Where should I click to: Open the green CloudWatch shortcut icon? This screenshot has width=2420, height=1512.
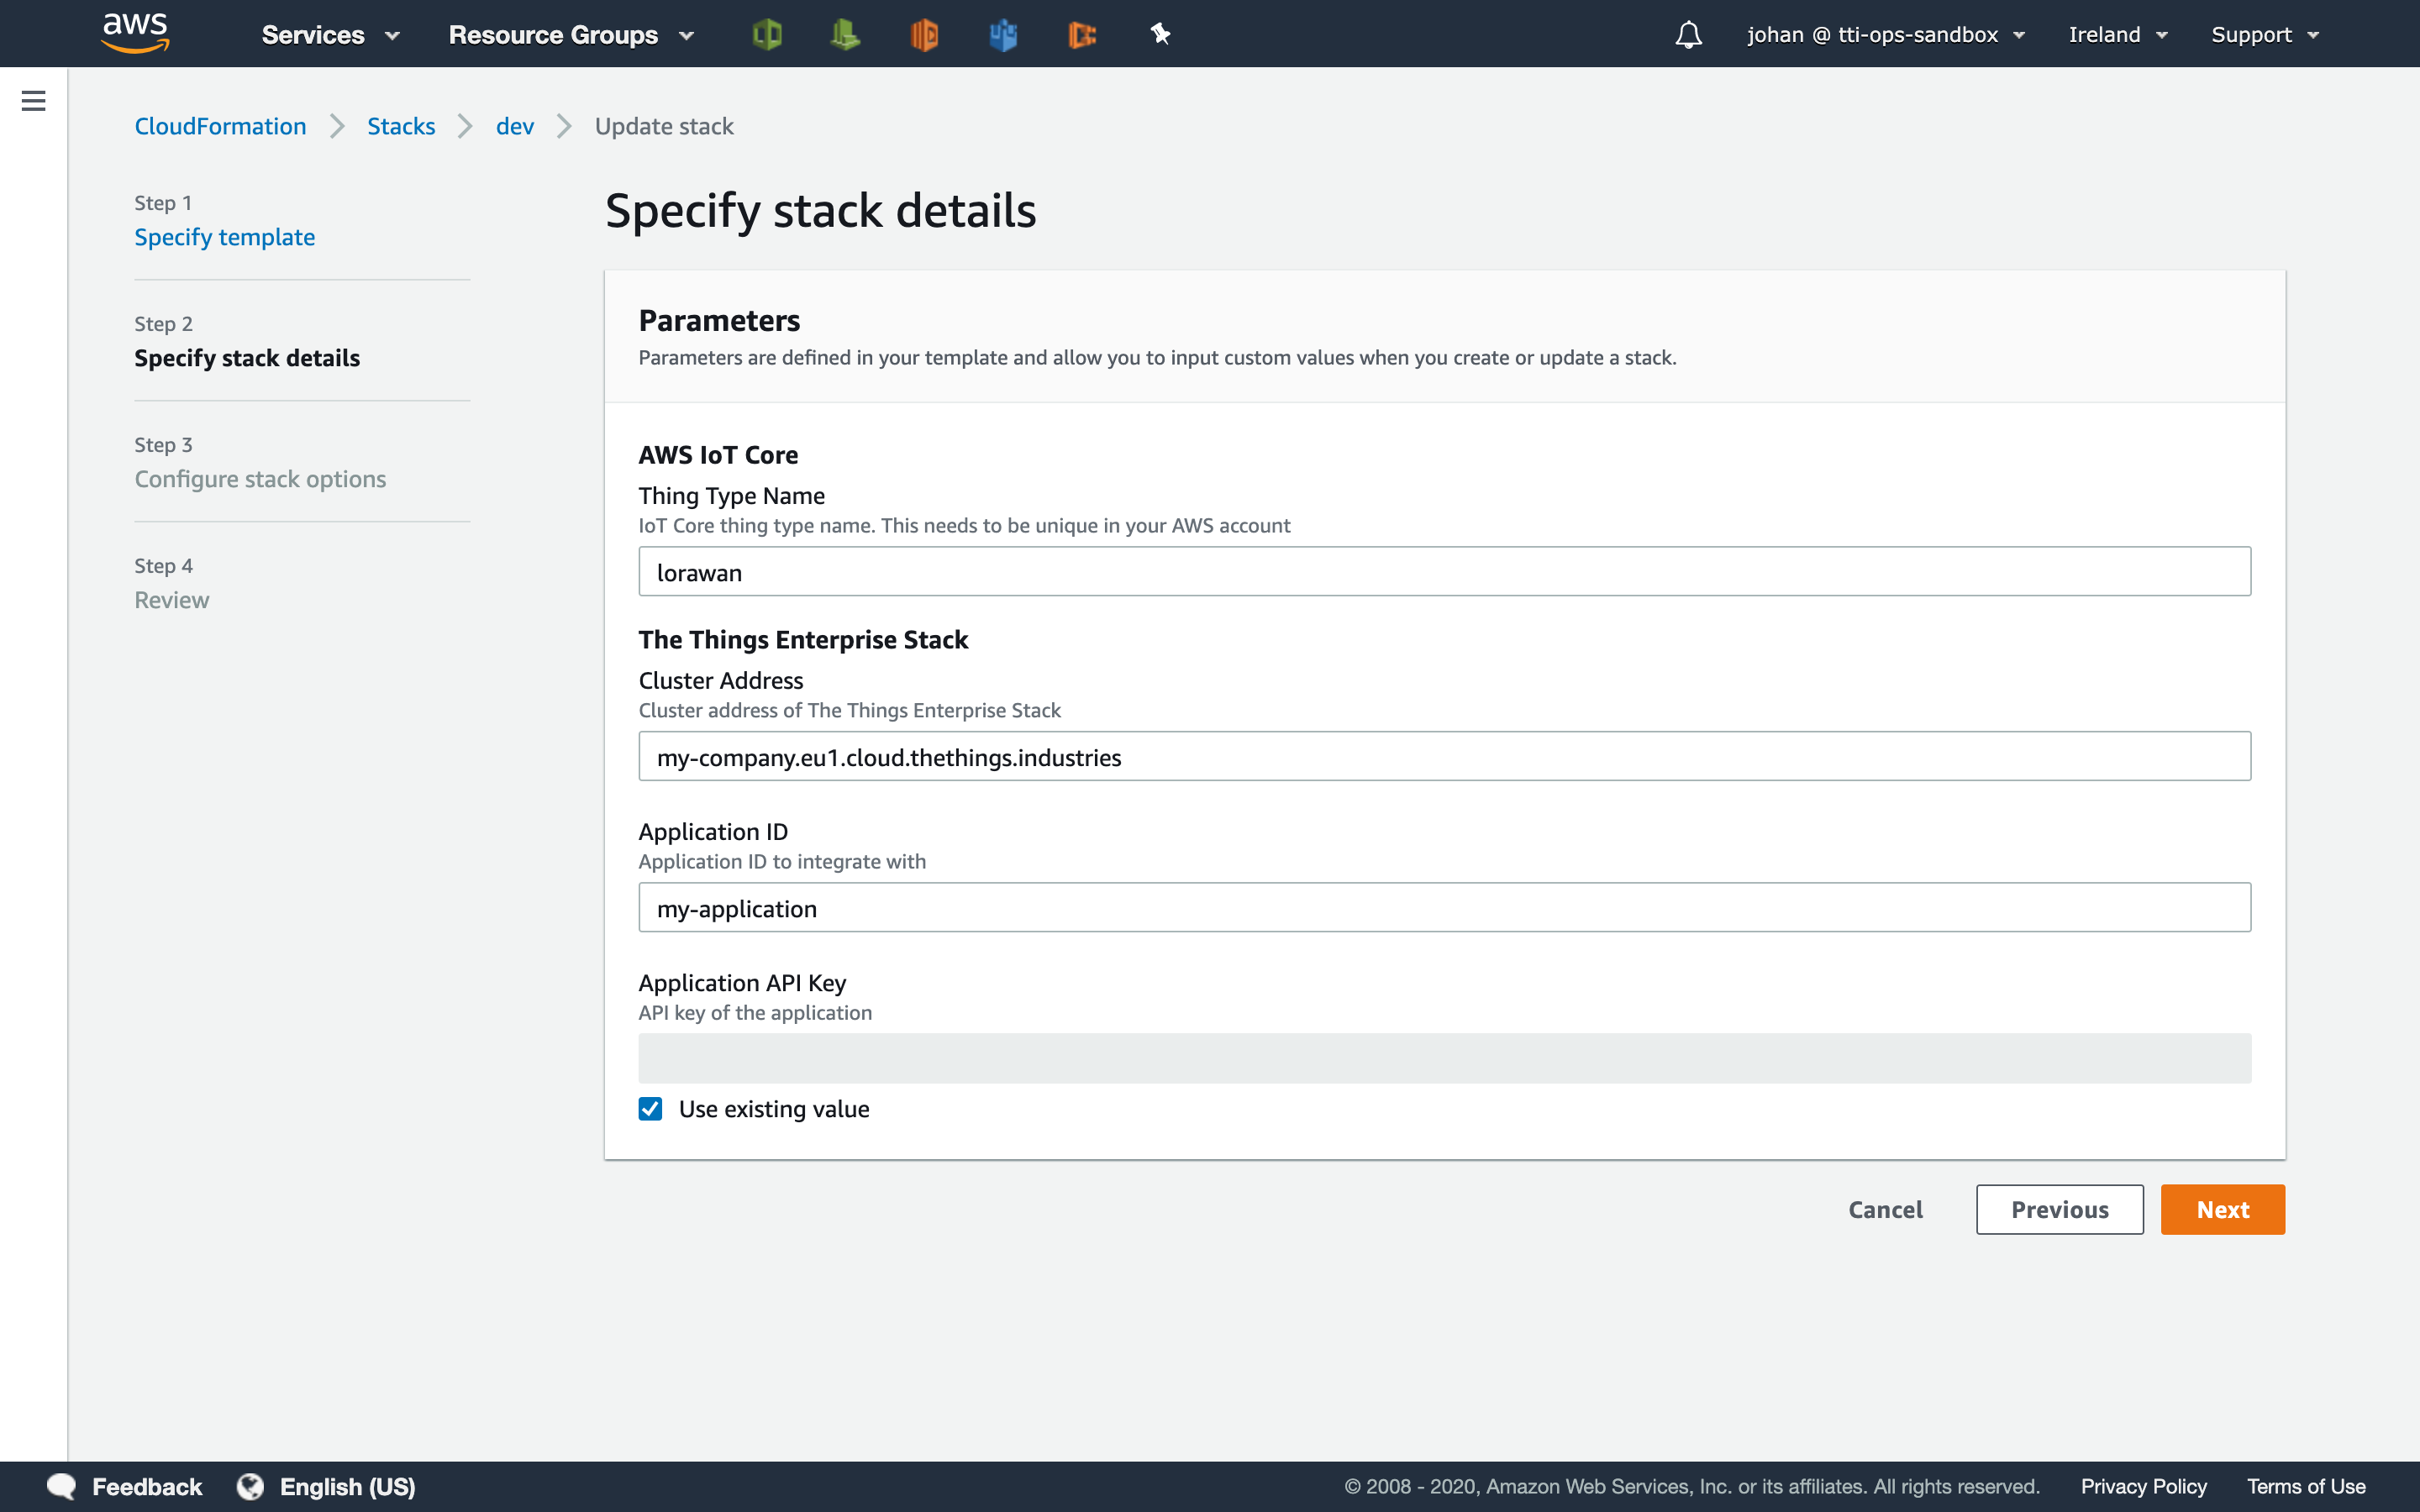[x=845, y=35]
